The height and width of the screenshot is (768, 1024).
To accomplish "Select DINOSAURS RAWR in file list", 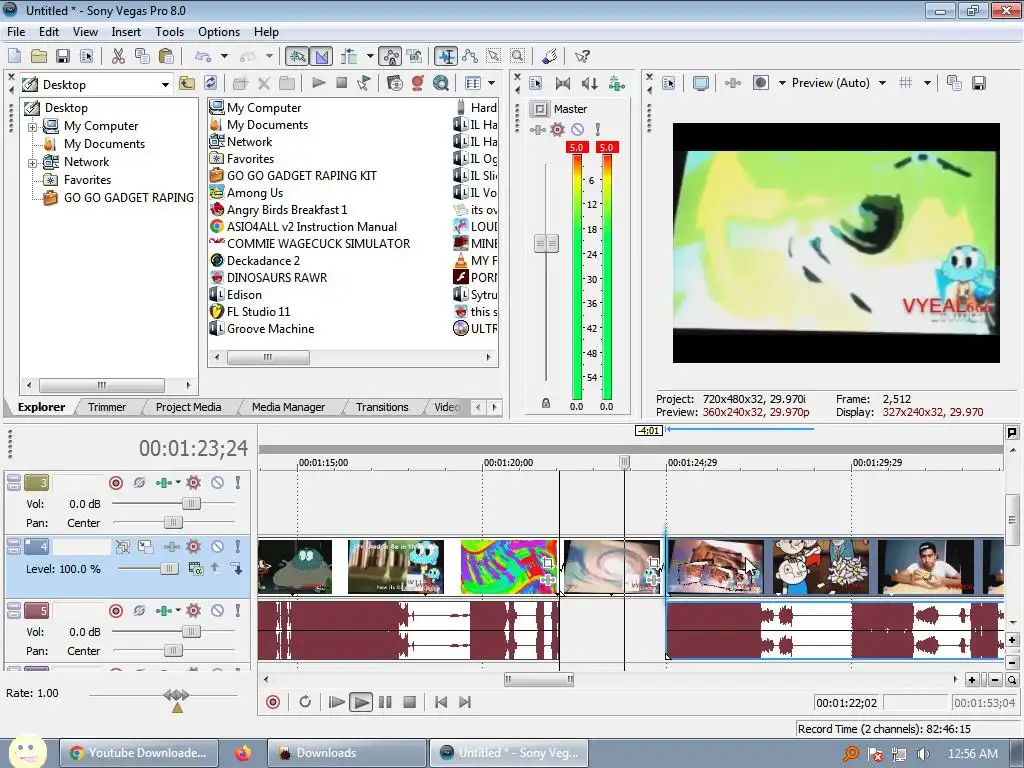I will coord(277,278).
